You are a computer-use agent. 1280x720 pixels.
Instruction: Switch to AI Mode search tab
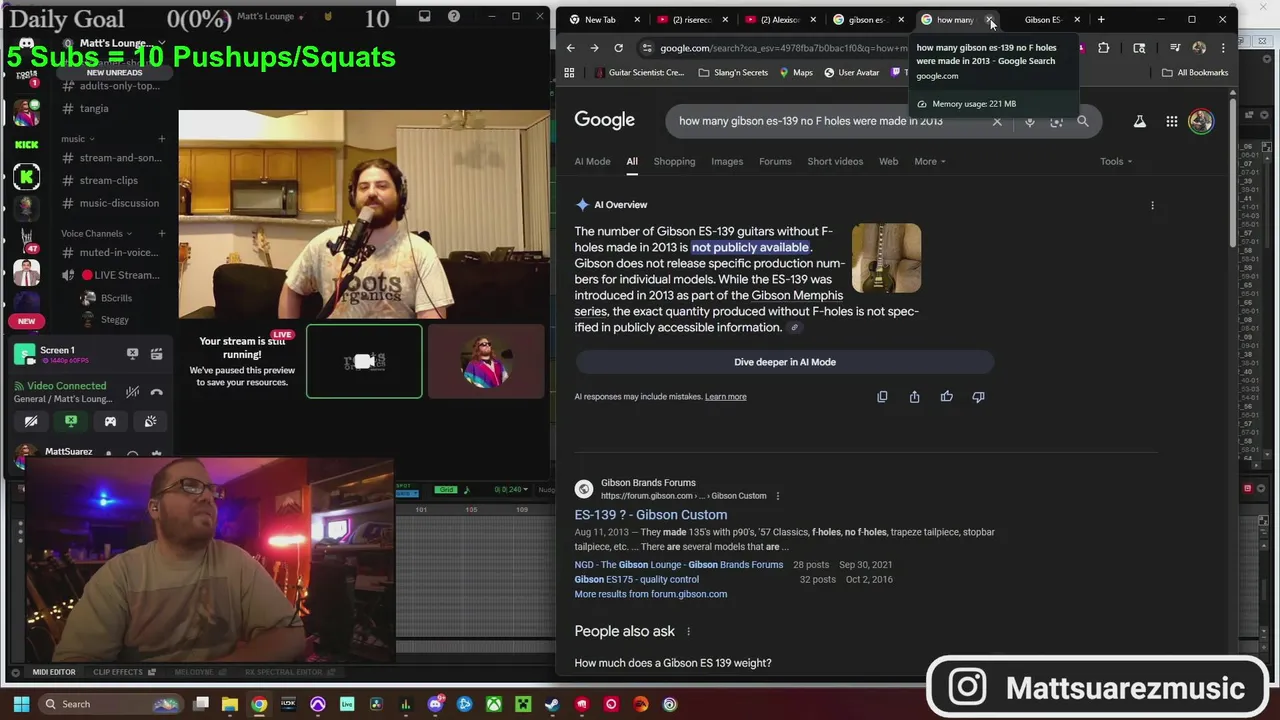click(x=592, y=161)
